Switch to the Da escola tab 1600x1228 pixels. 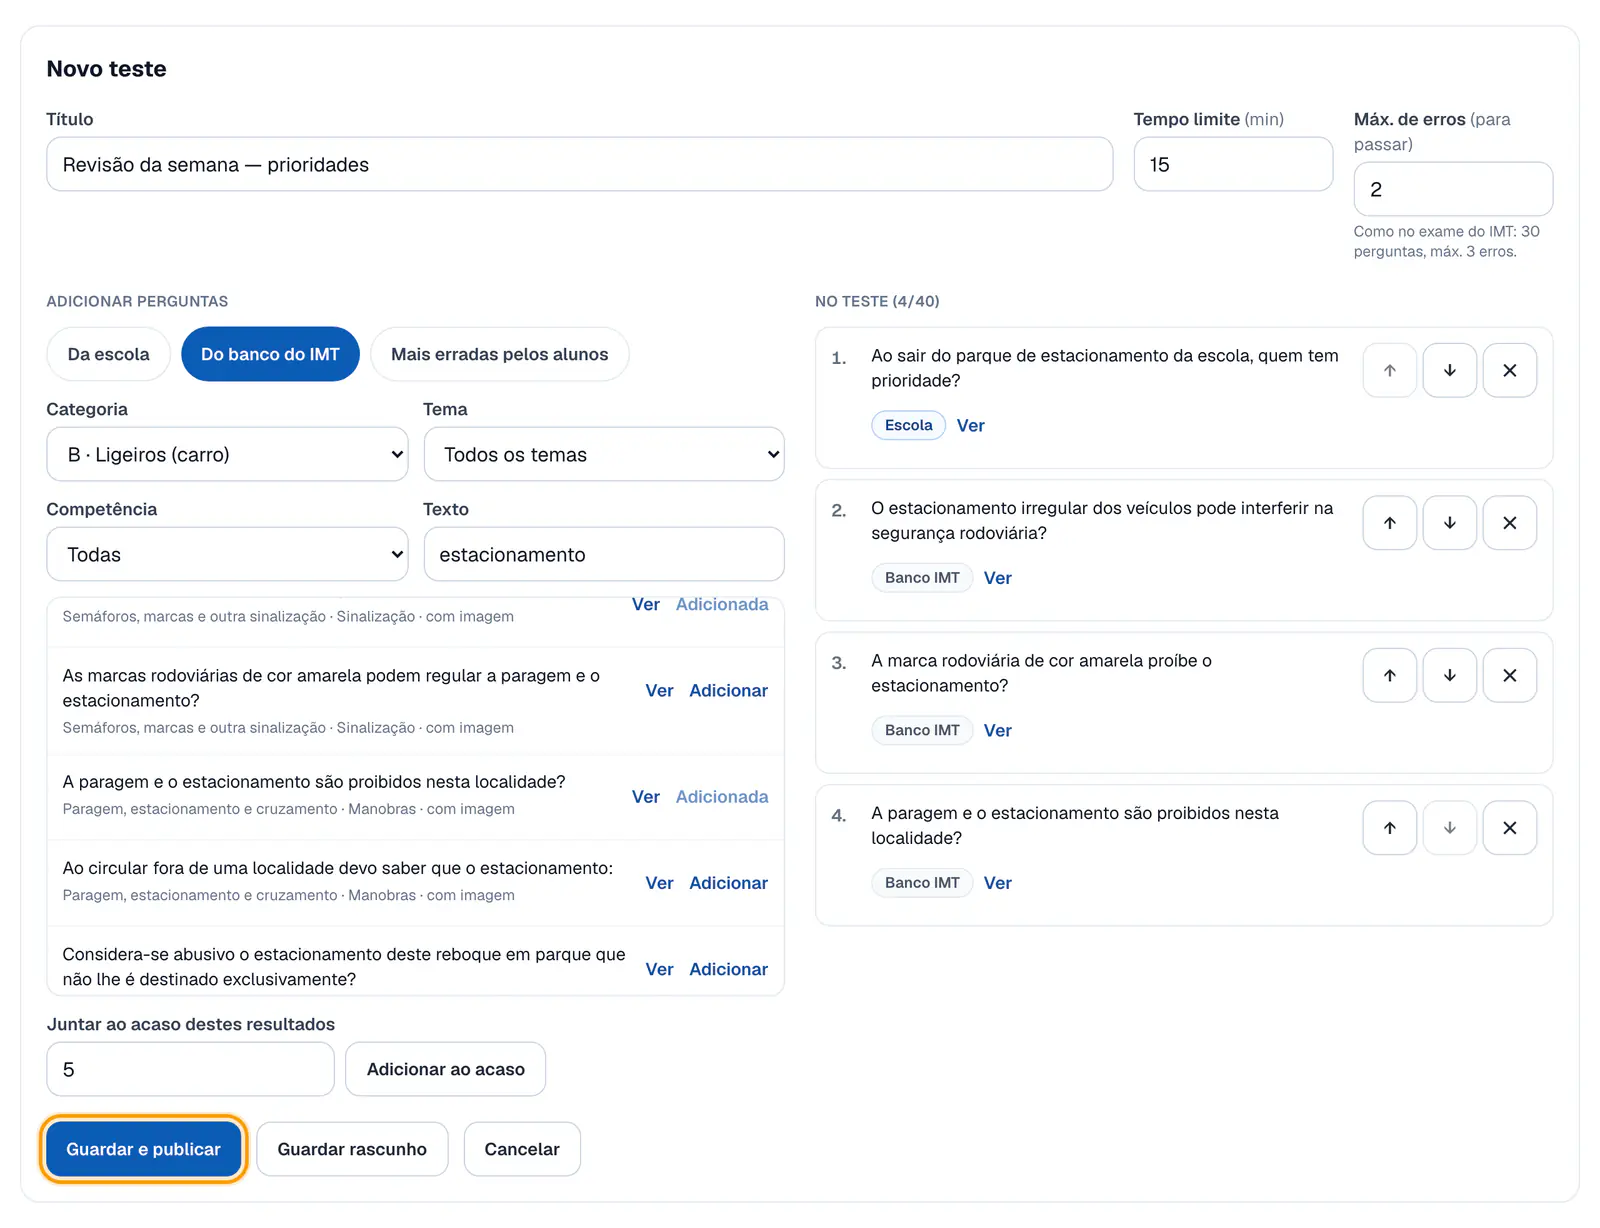(x=108, y=354)
